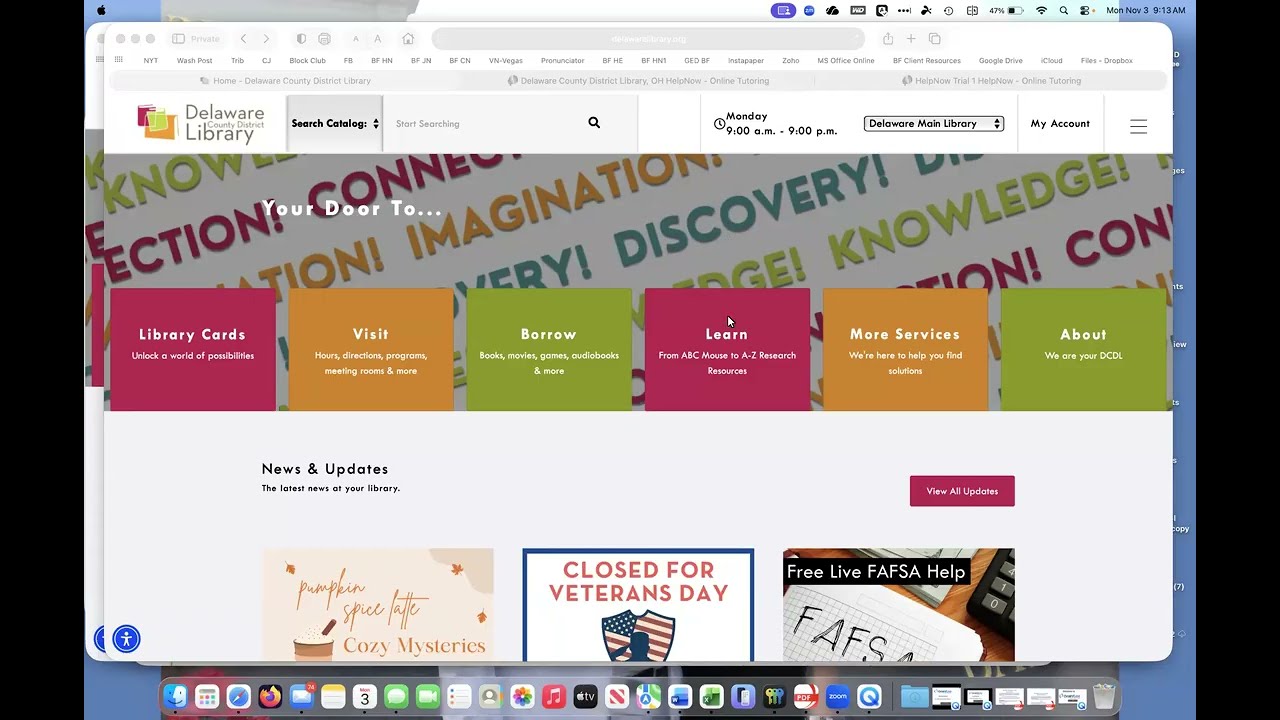Click the accessibility widget icon
This screenshot has height=720, width=1280.
point(126,639)
